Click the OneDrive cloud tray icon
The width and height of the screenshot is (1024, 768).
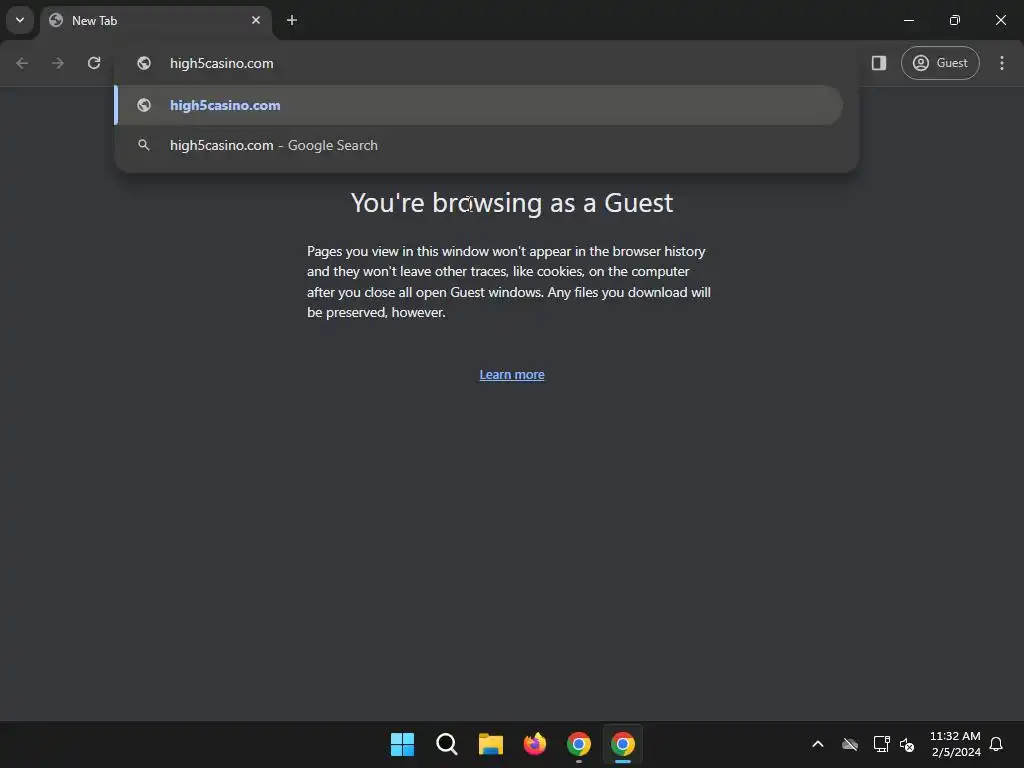[850, 744]
